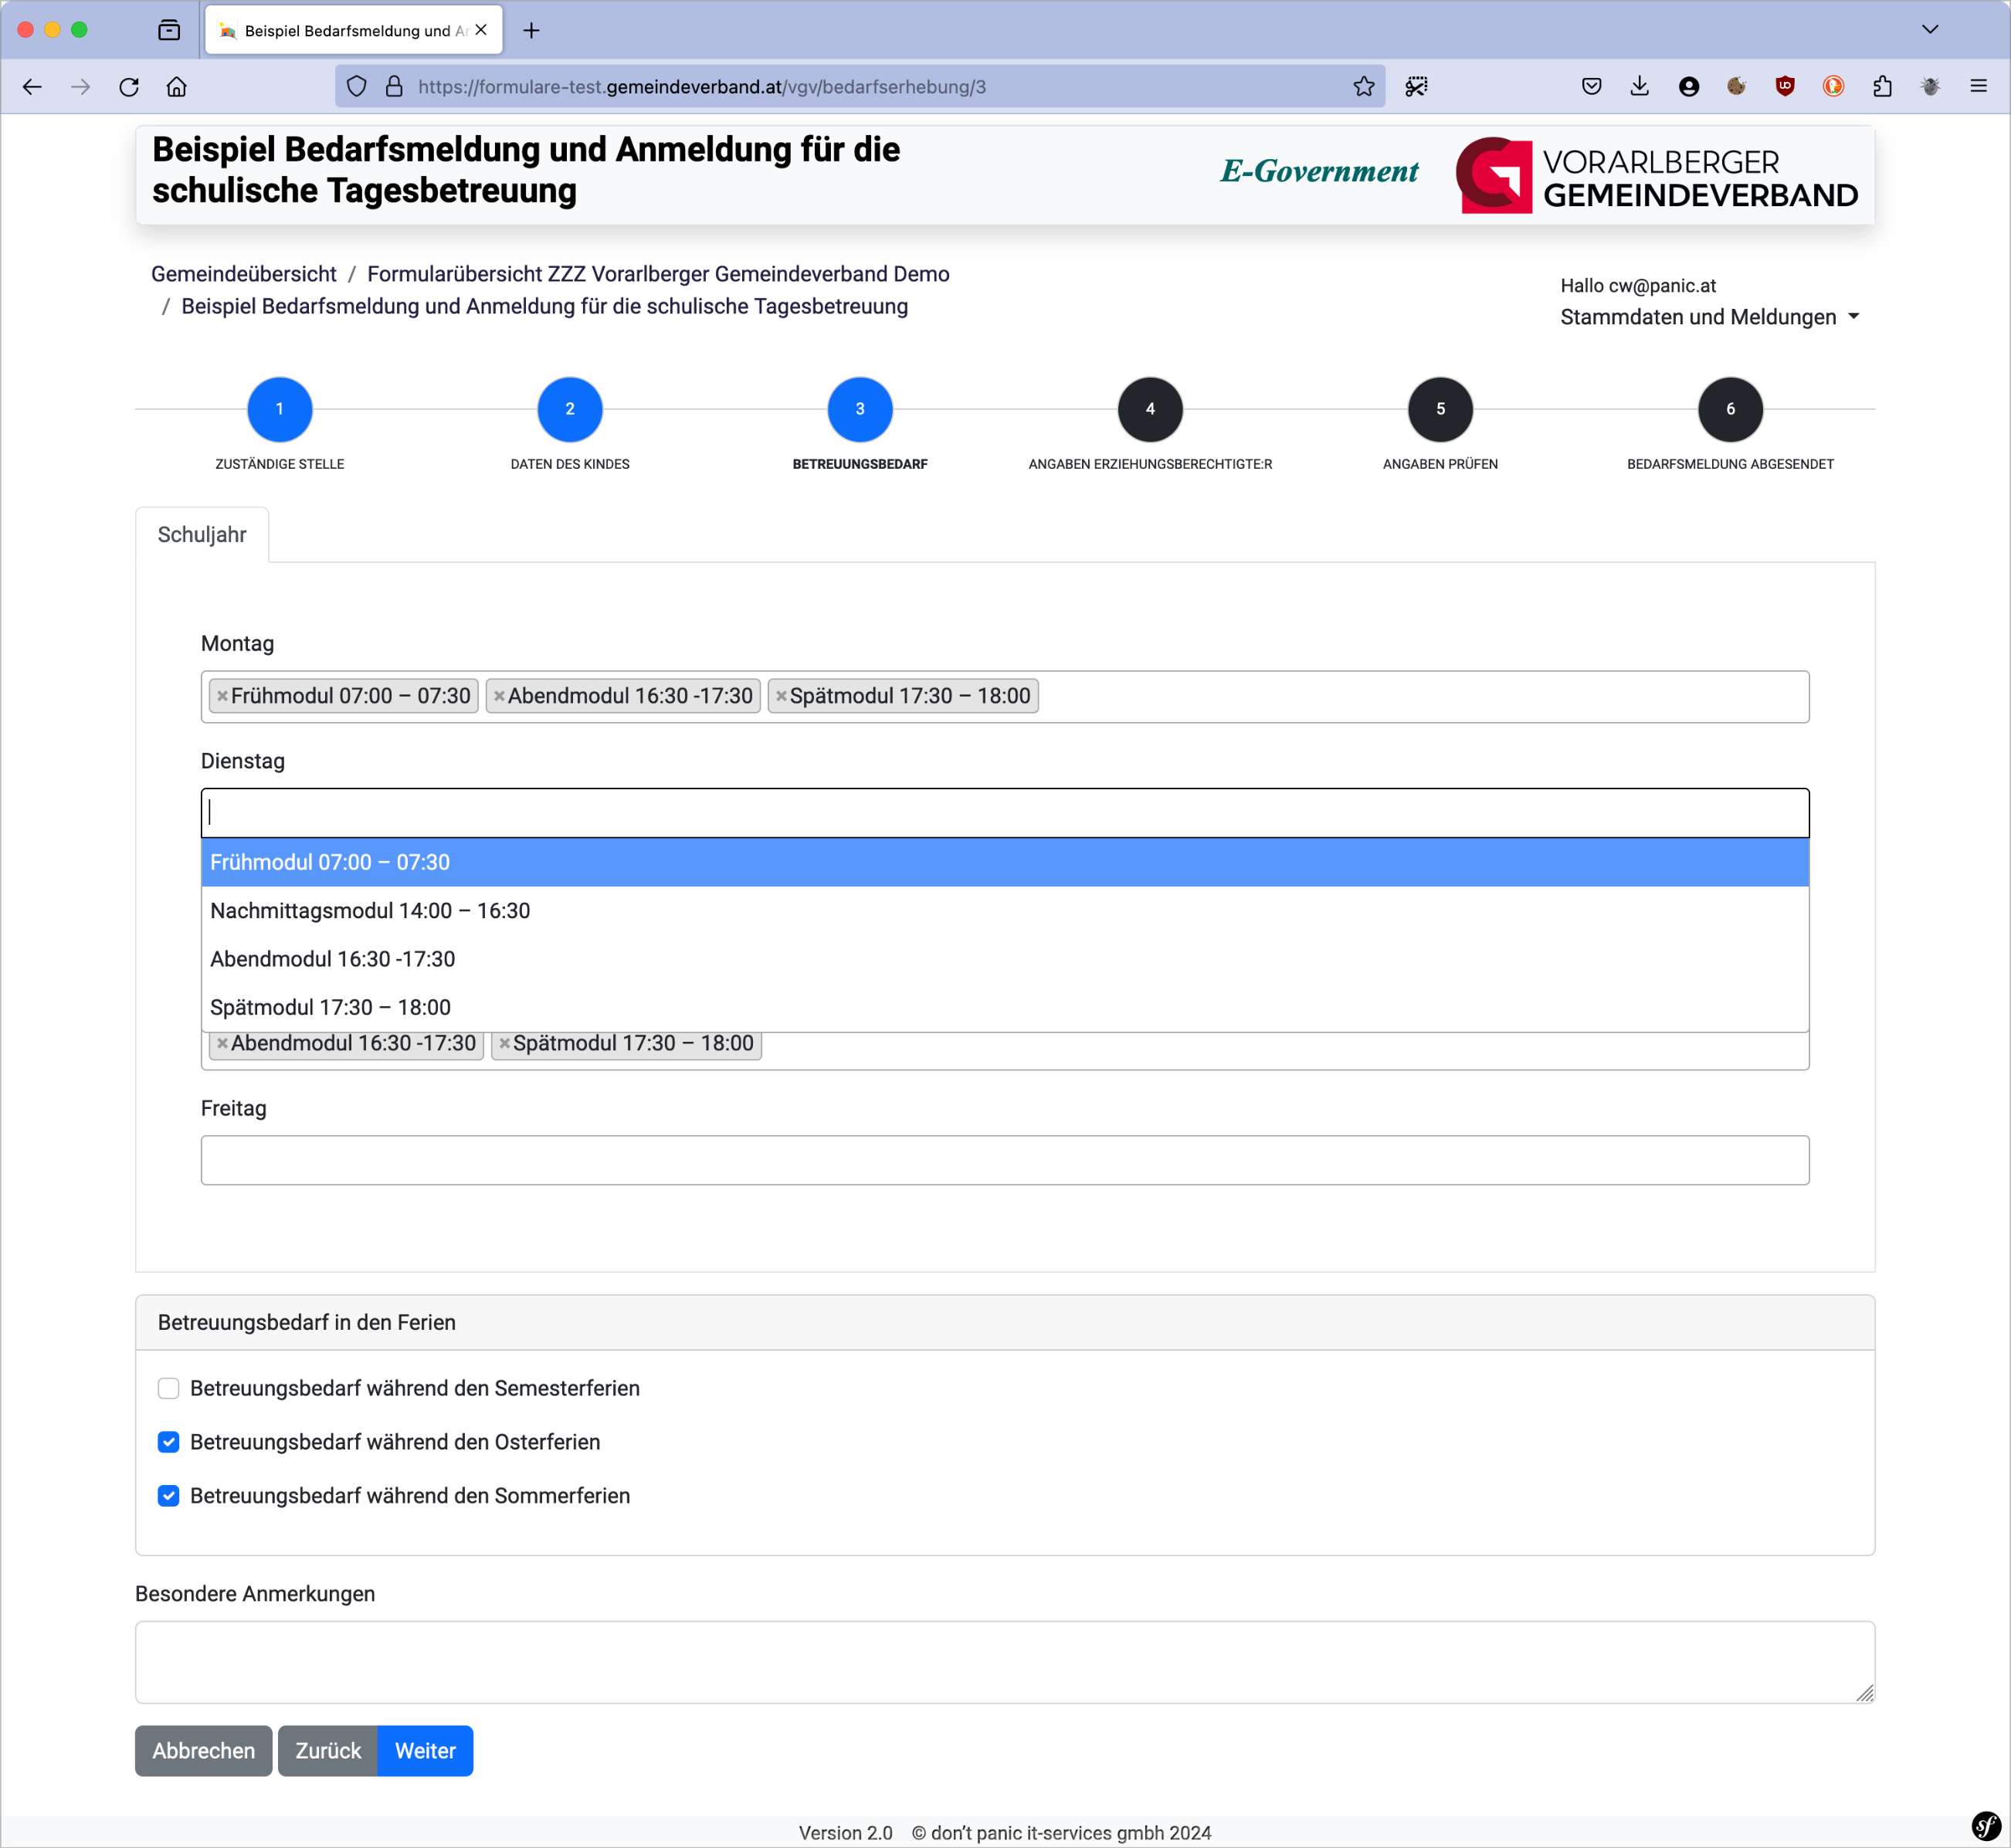Viewport: 2011px width, 1848px height.
Task: Click the cookie extension icon
Action: click(x=1737, y=87)
